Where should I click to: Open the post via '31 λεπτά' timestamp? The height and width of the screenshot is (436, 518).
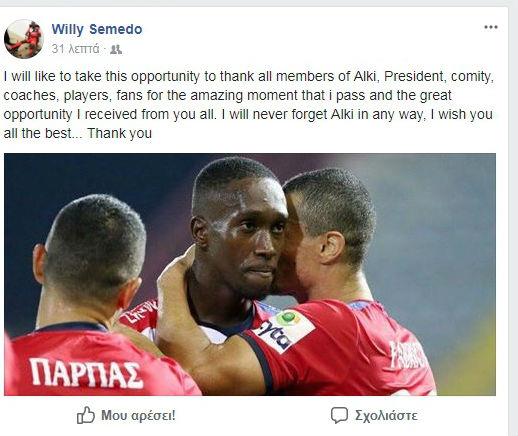[75, 49]
